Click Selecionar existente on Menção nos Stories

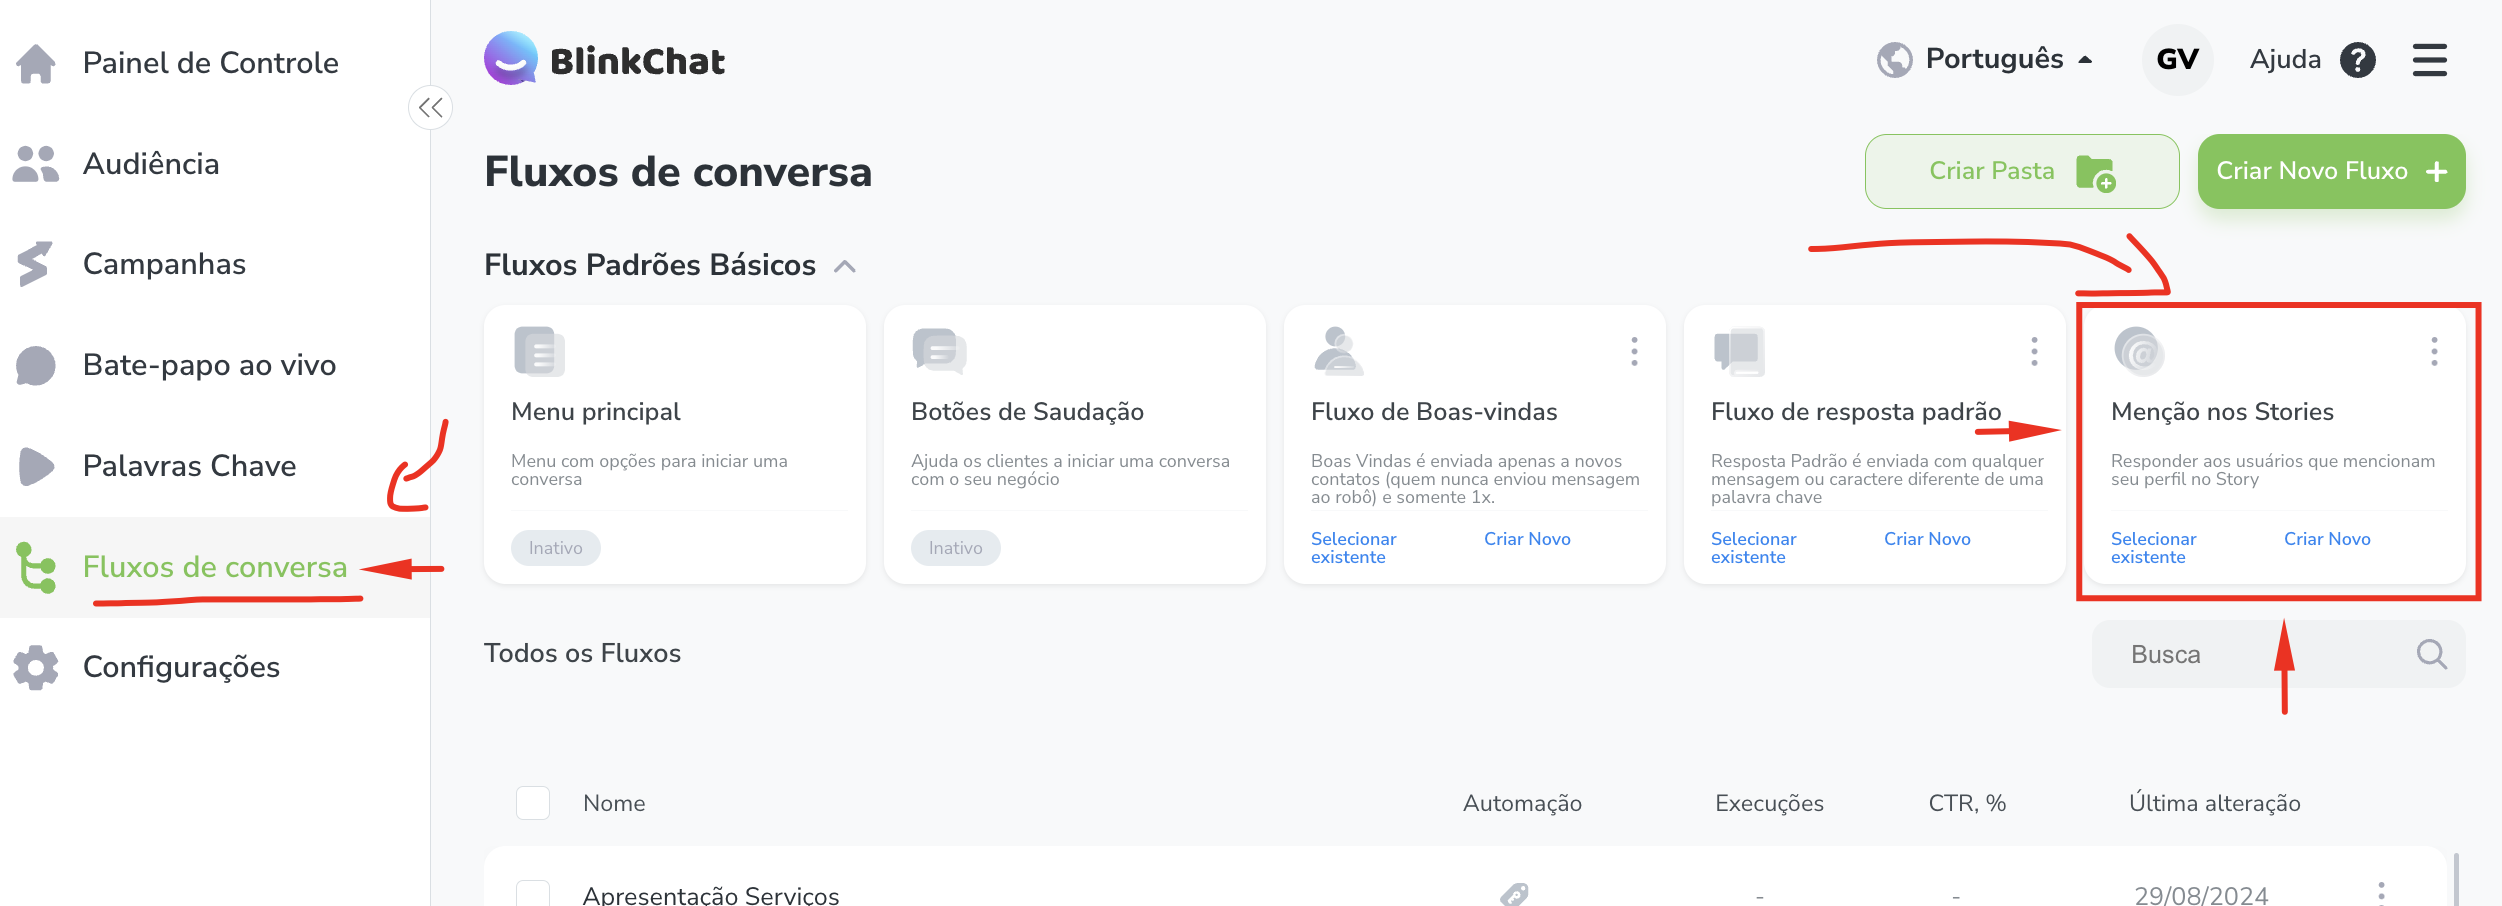pyautogui.click(x=2153, y=548)
